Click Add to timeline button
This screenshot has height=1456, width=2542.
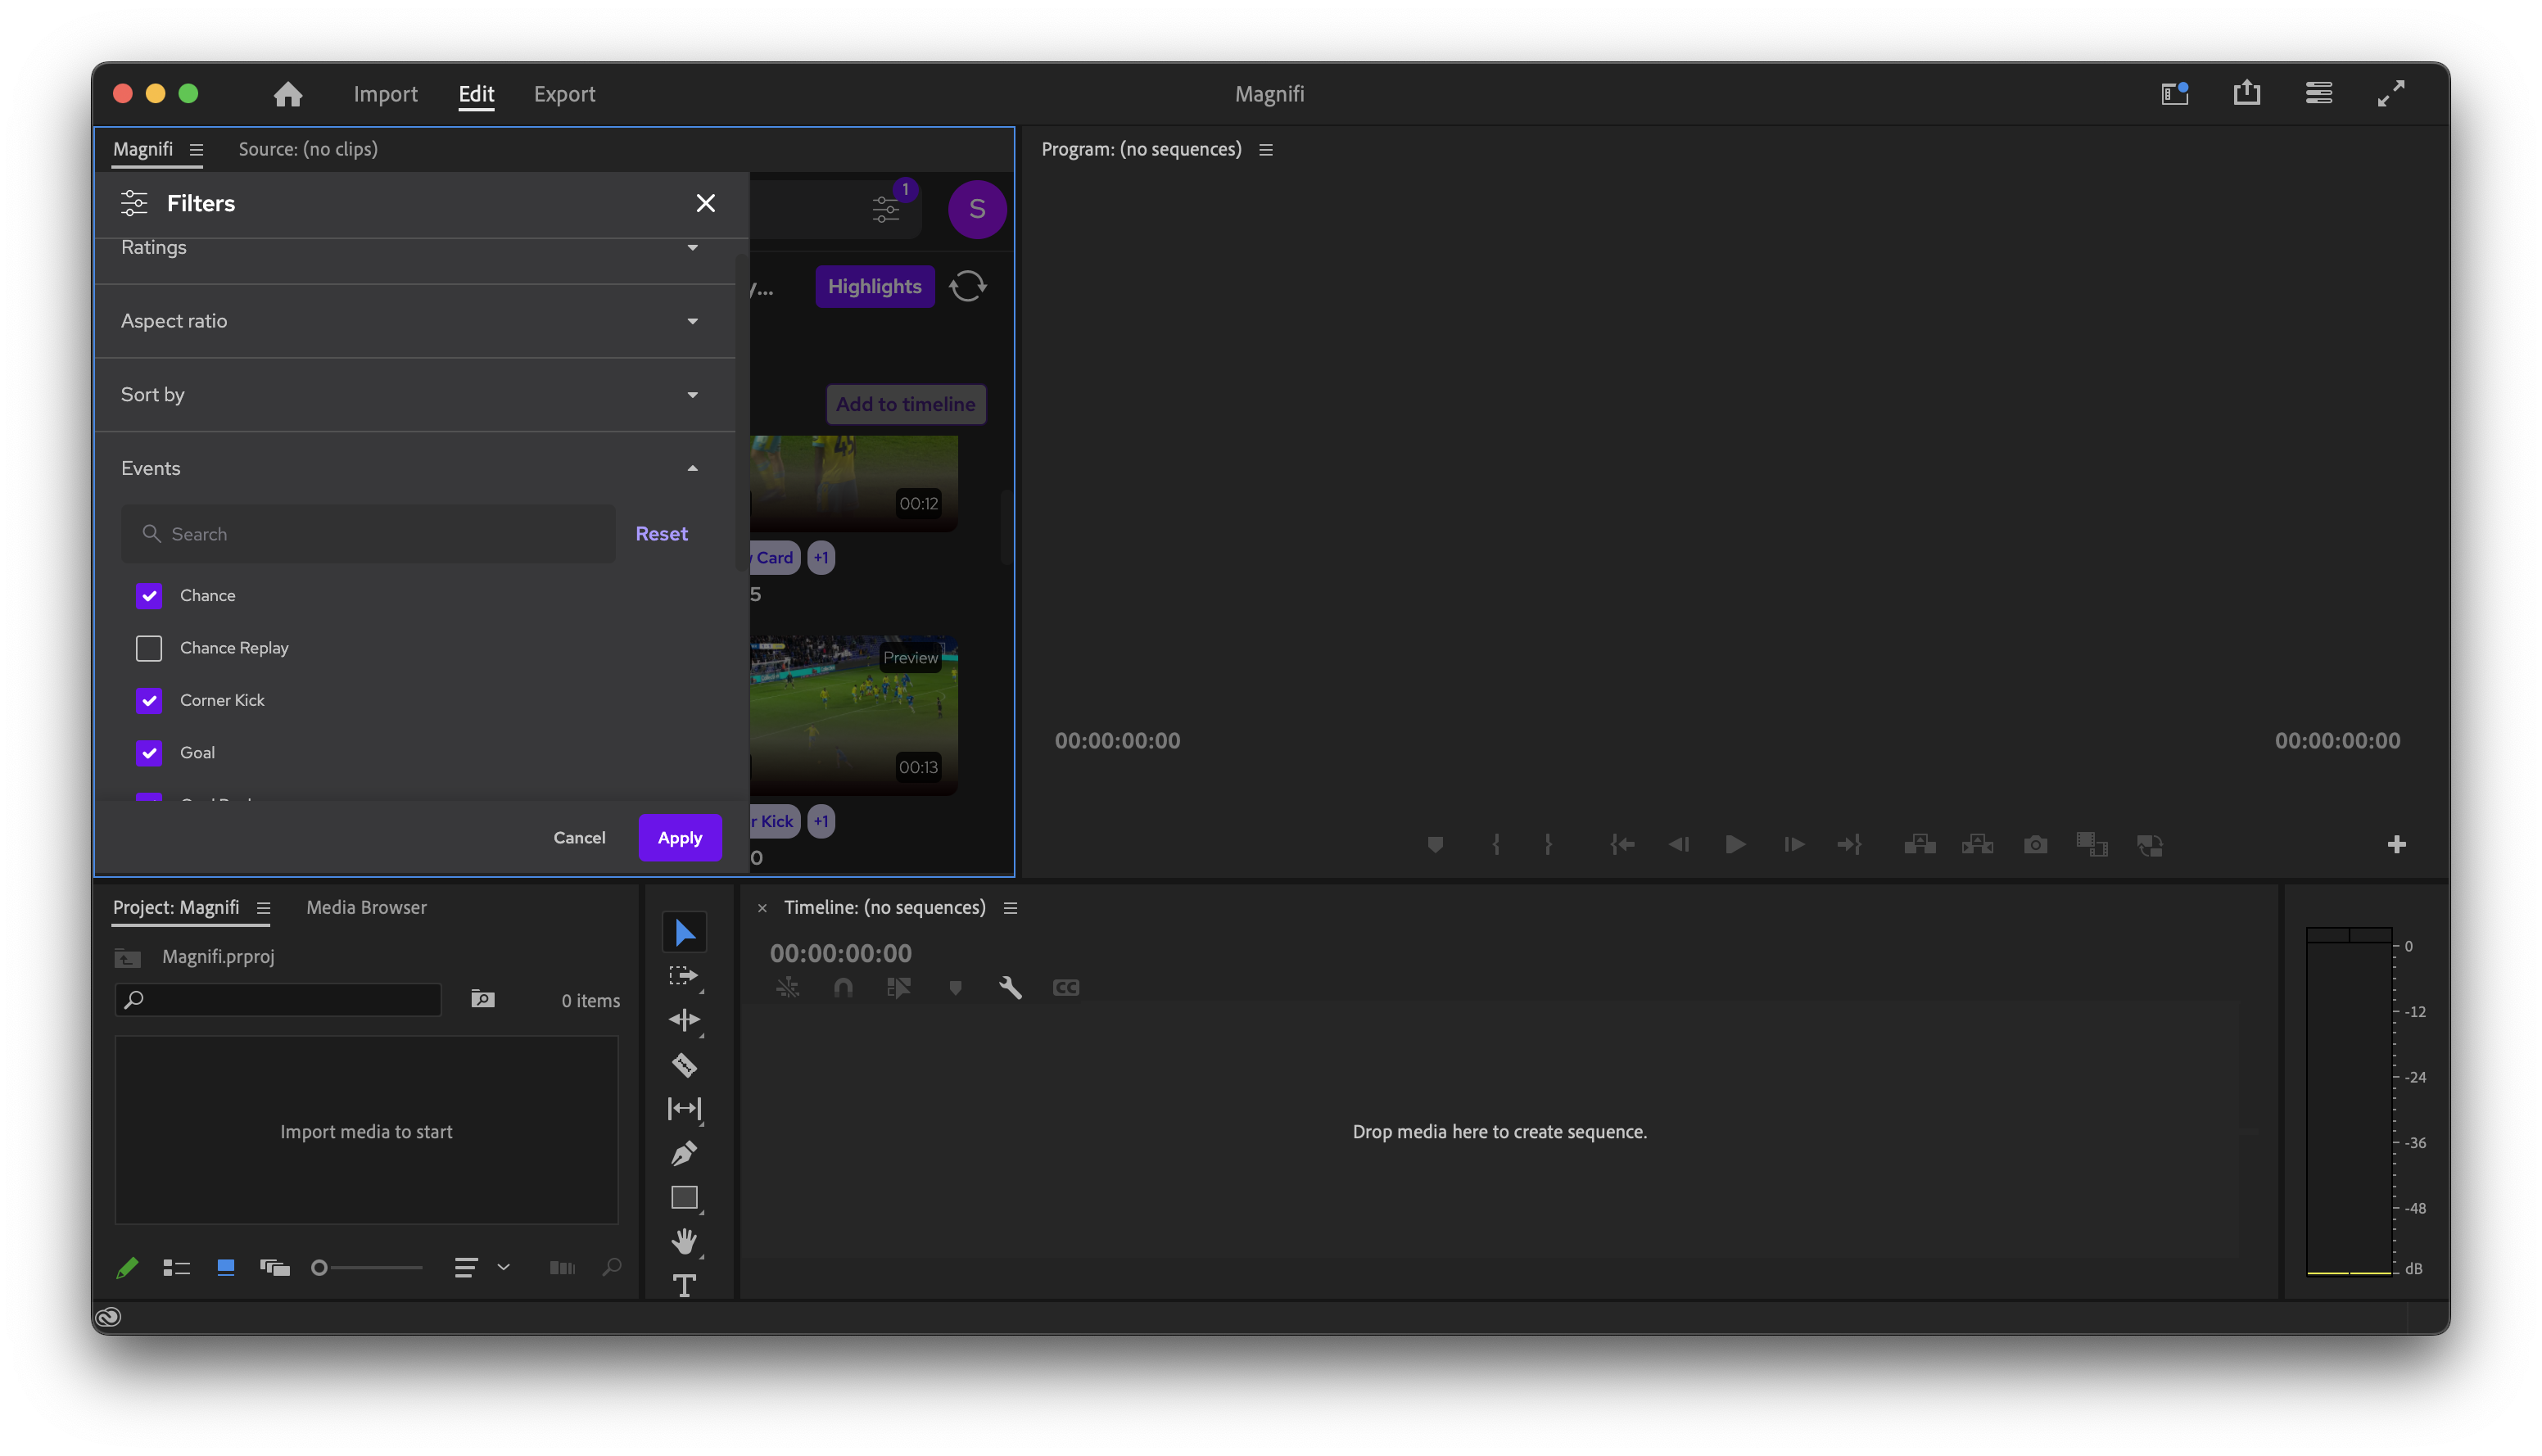(x=905, y=404)
